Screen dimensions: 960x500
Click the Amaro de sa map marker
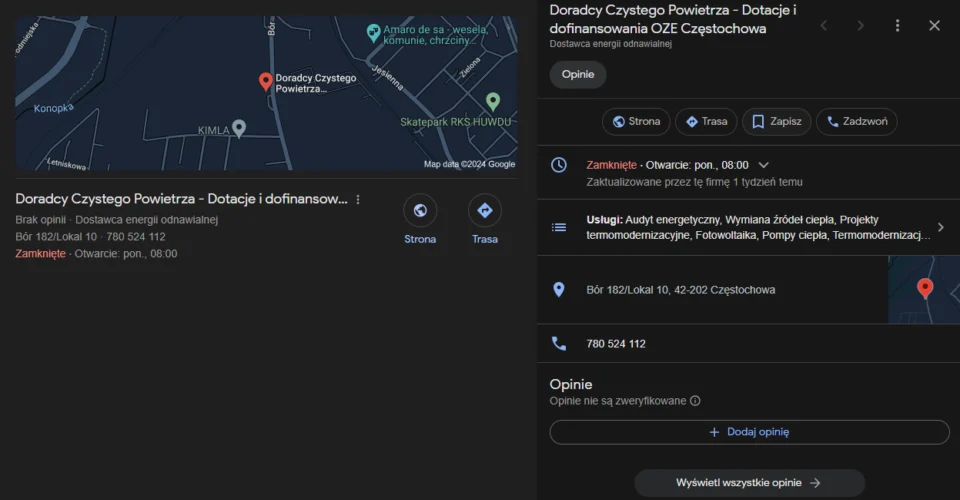click(x=373, y=32)
